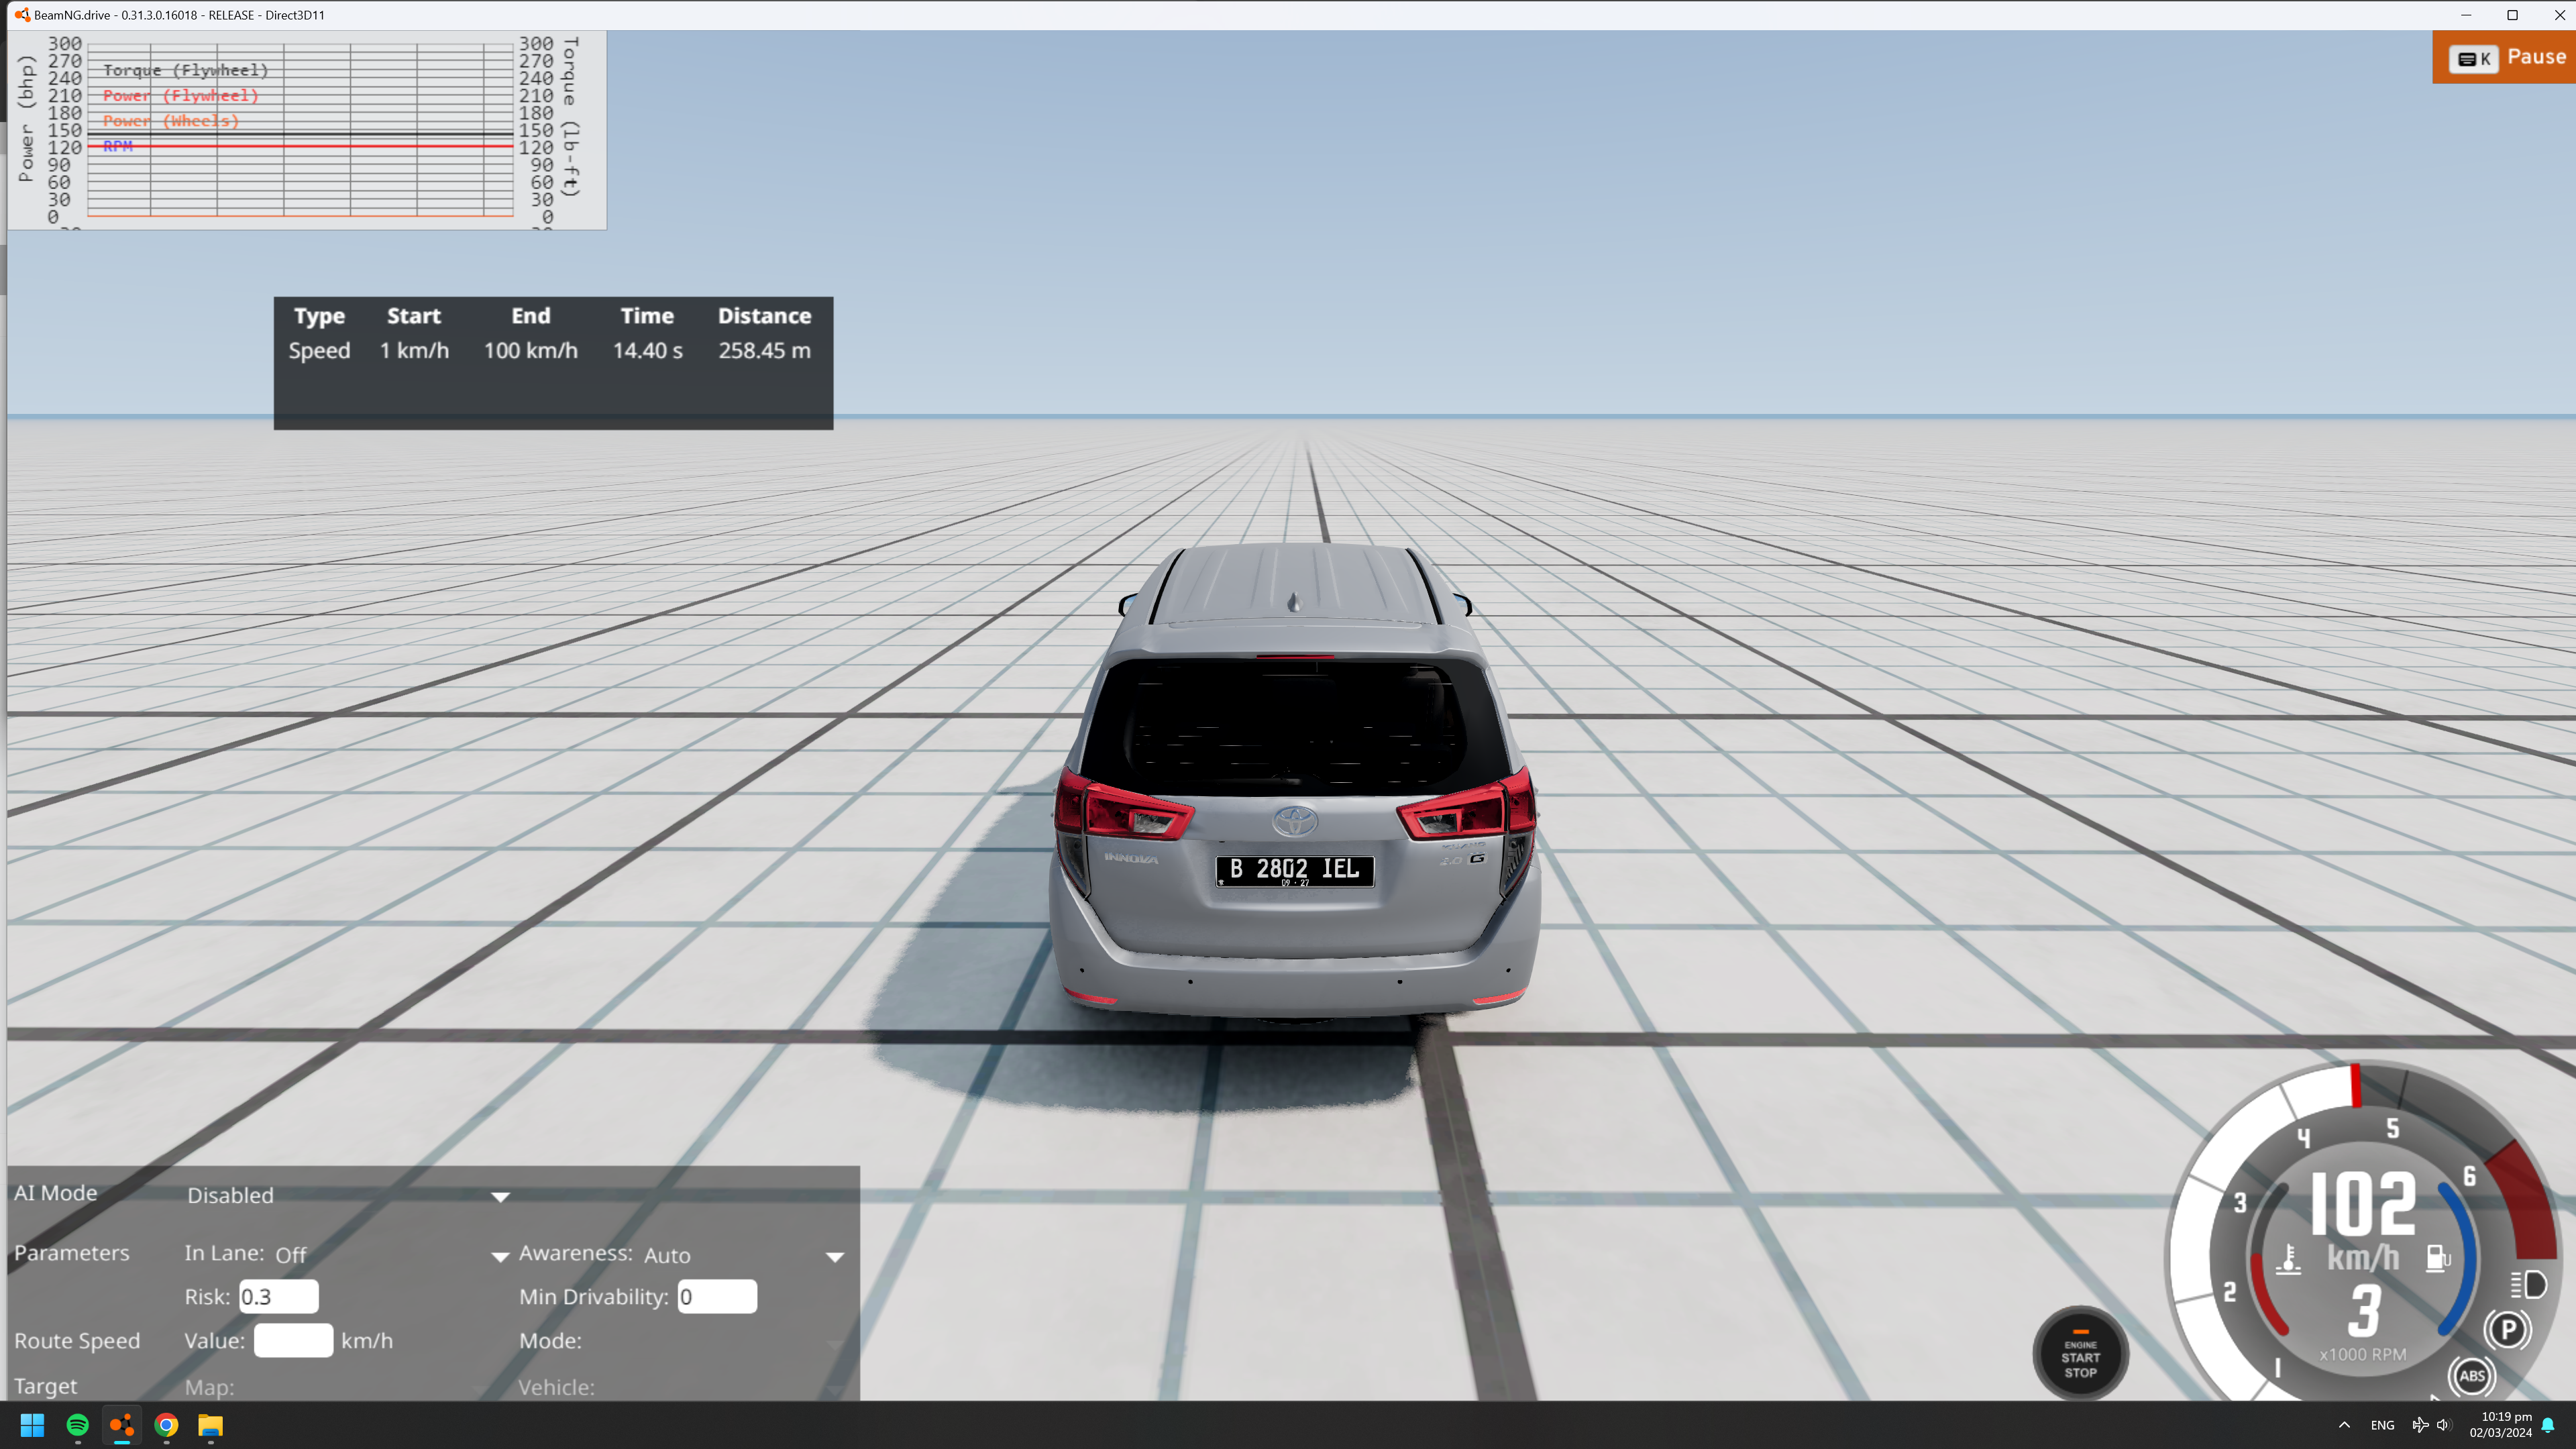Click the ABS indicator on the tachometer
Viewport: 2576px width, 1449px height.
tap(2471, 1376)
